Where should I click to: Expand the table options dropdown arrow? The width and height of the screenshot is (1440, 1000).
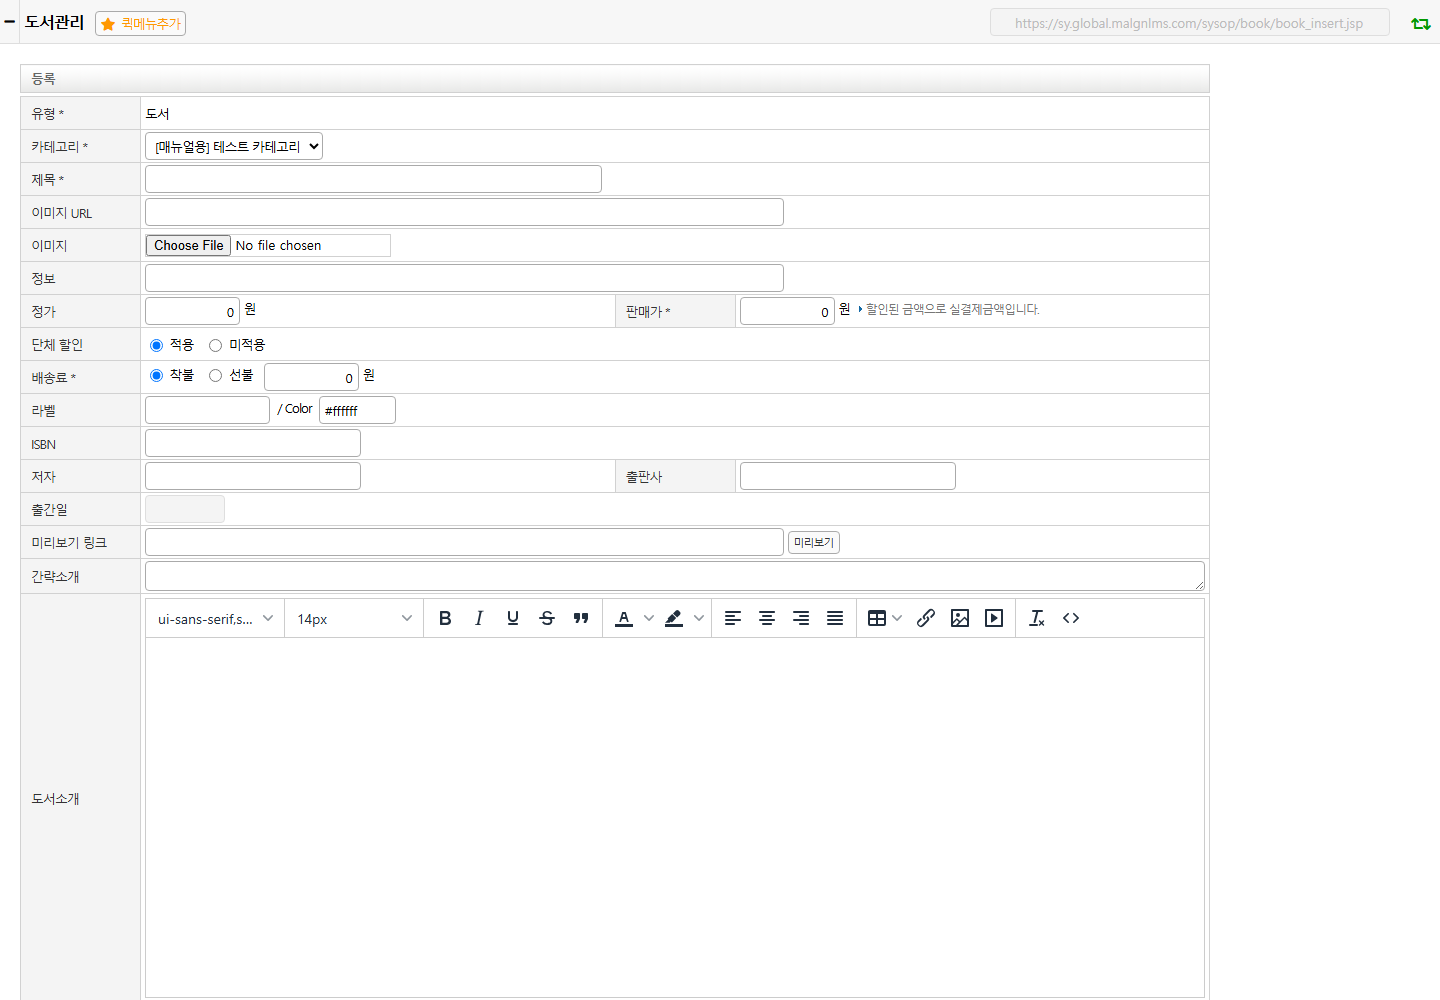(x=897, y=618)
